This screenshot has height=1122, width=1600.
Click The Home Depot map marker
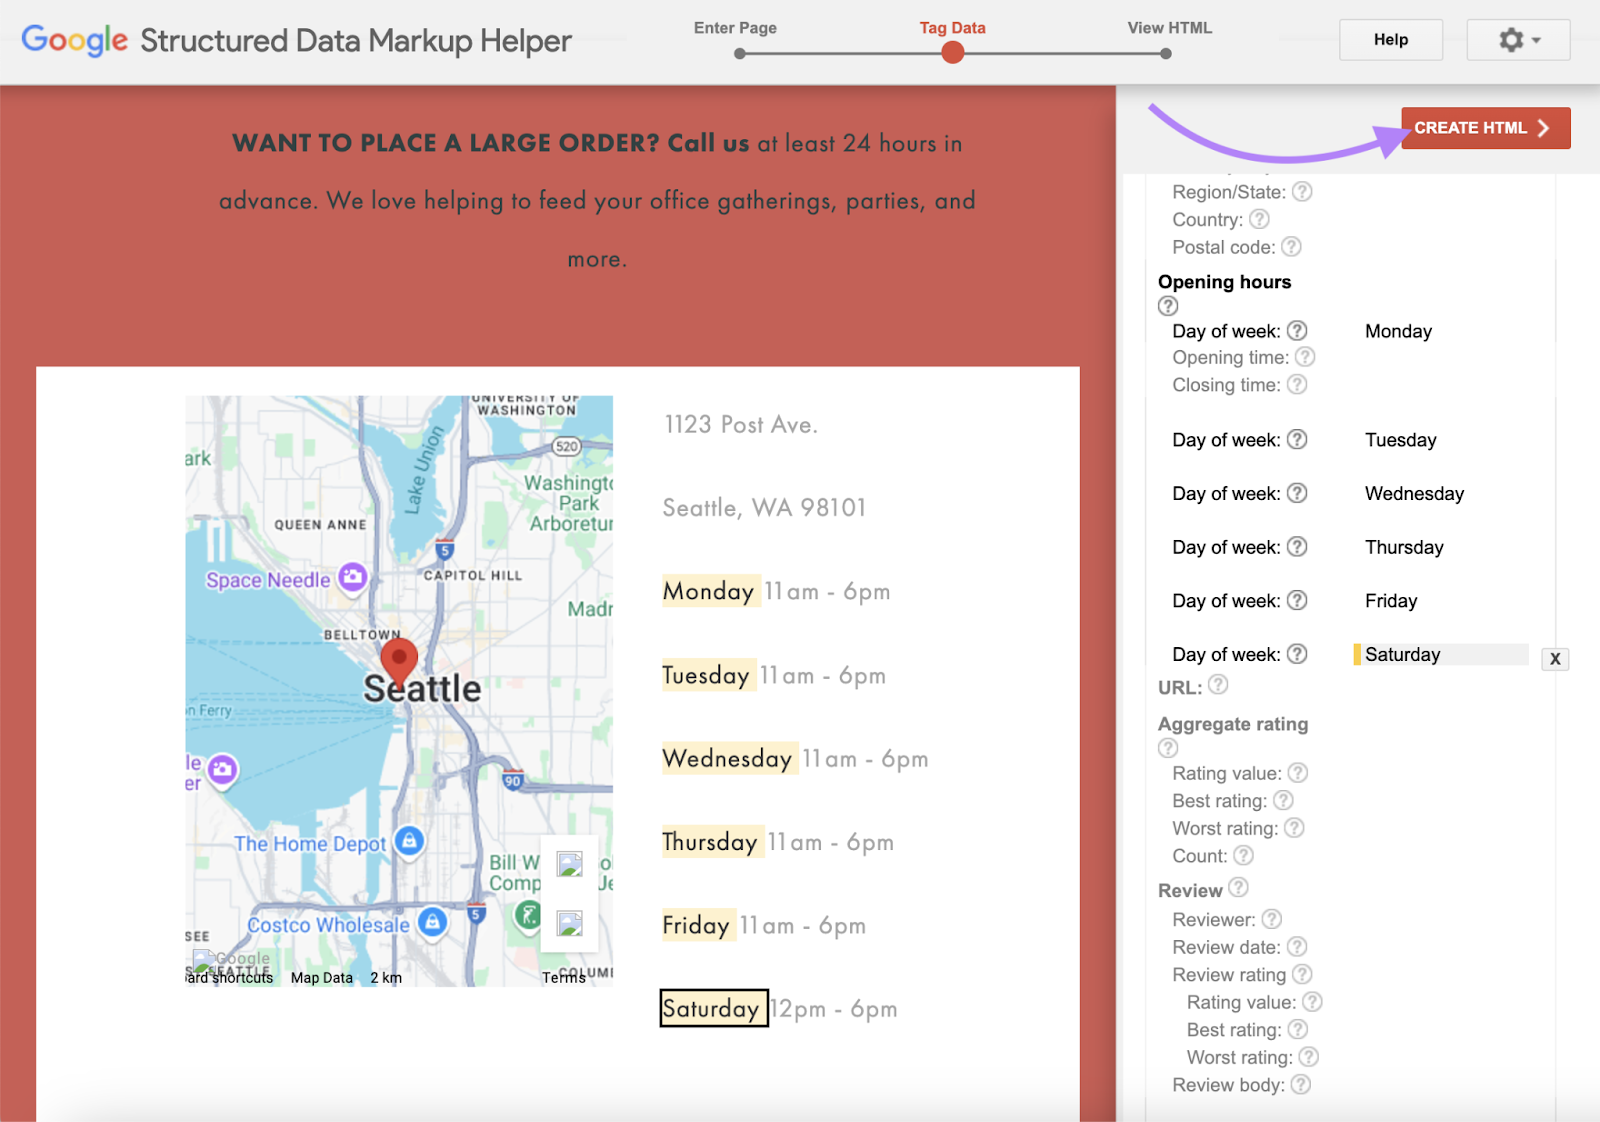[x=409, y=841]
